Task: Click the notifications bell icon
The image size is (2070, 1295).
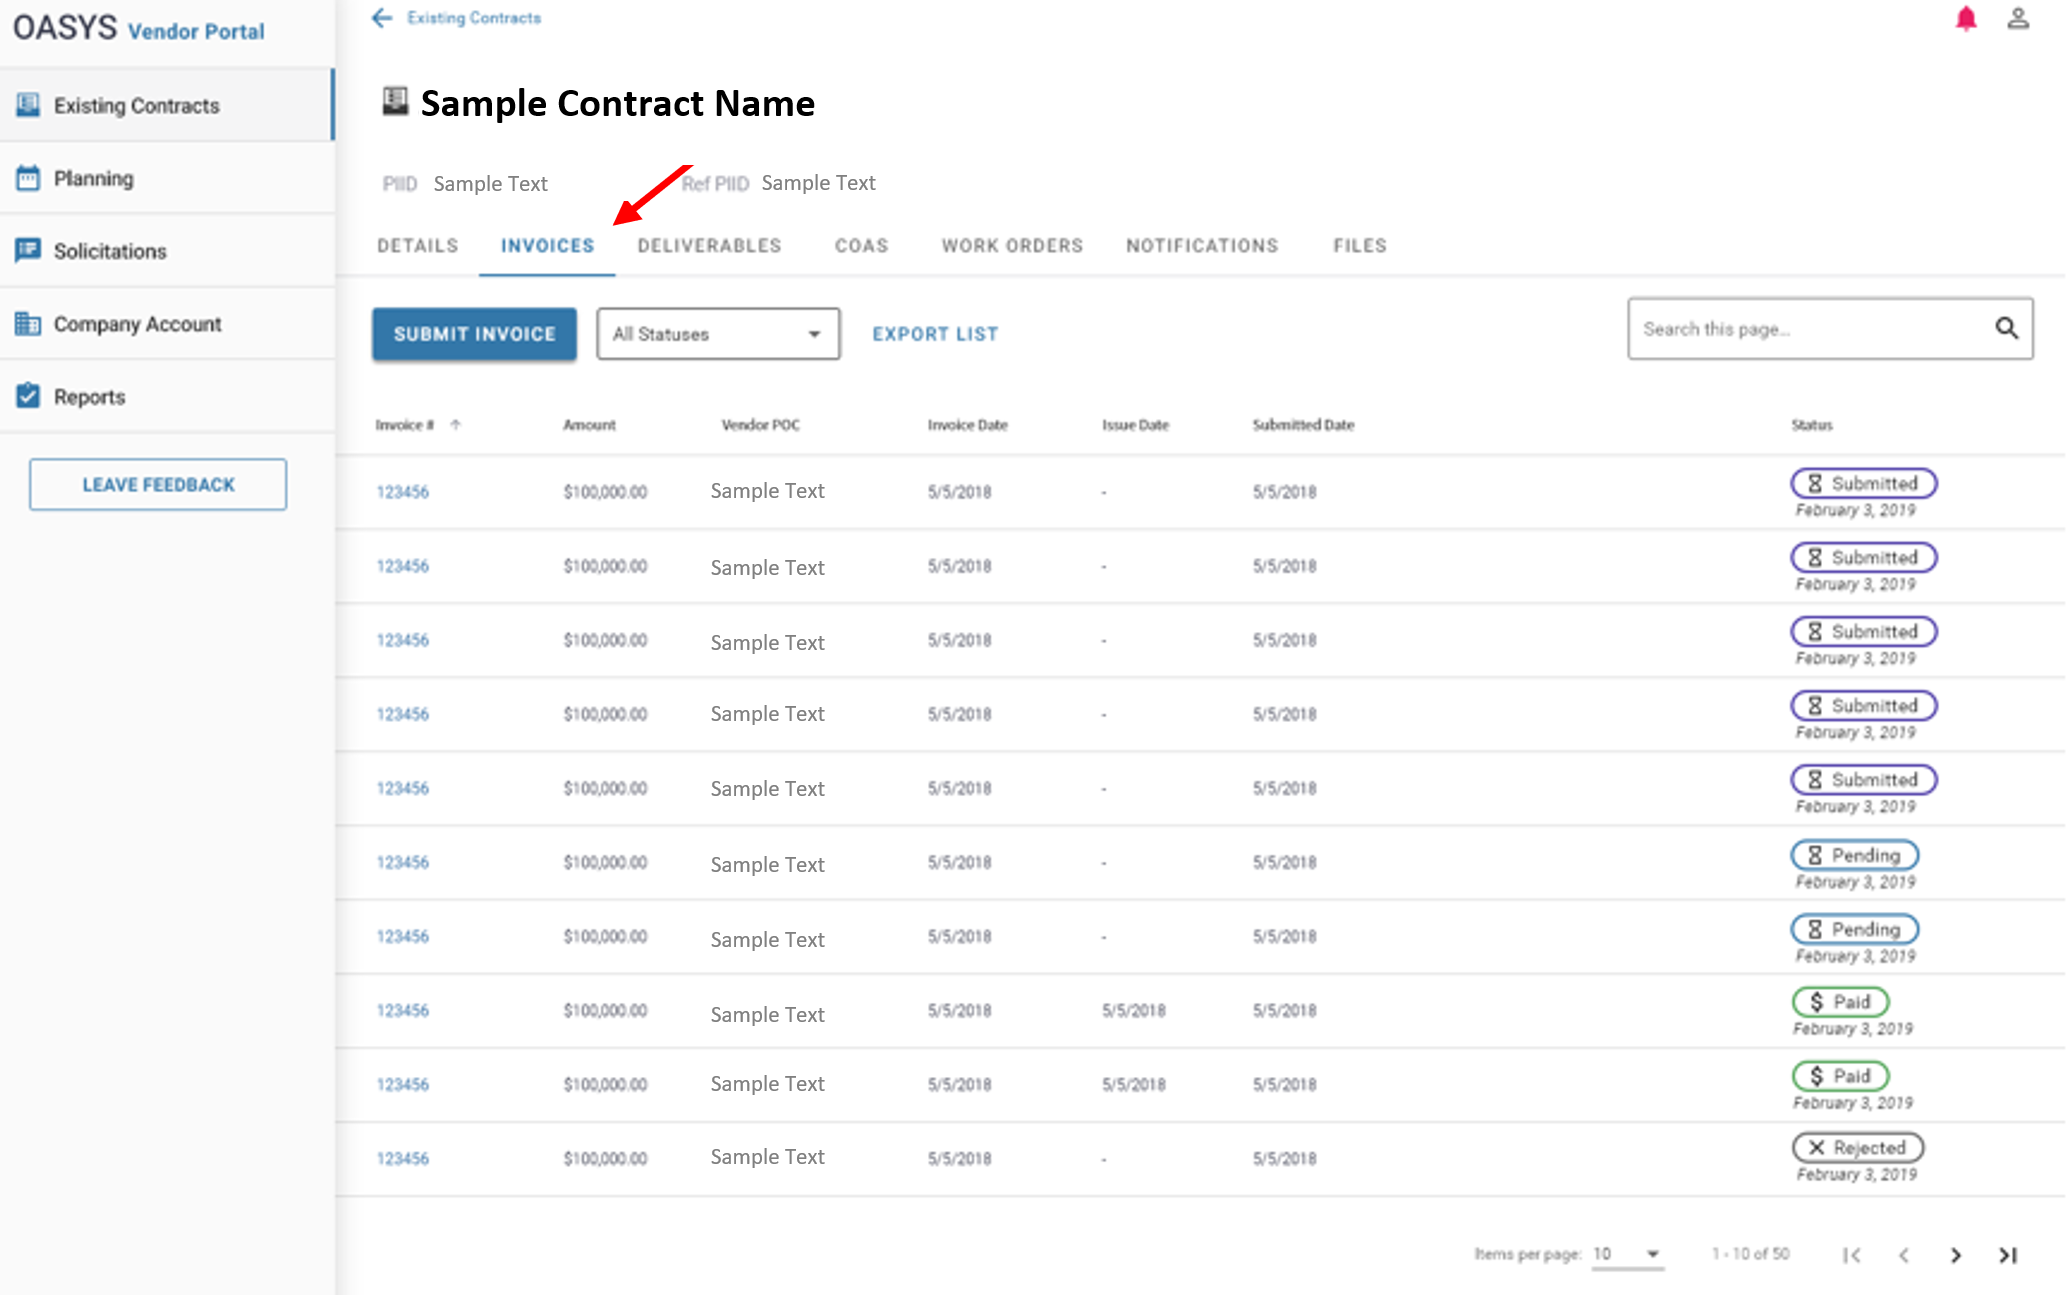Action: click(x=1965, y=19)
